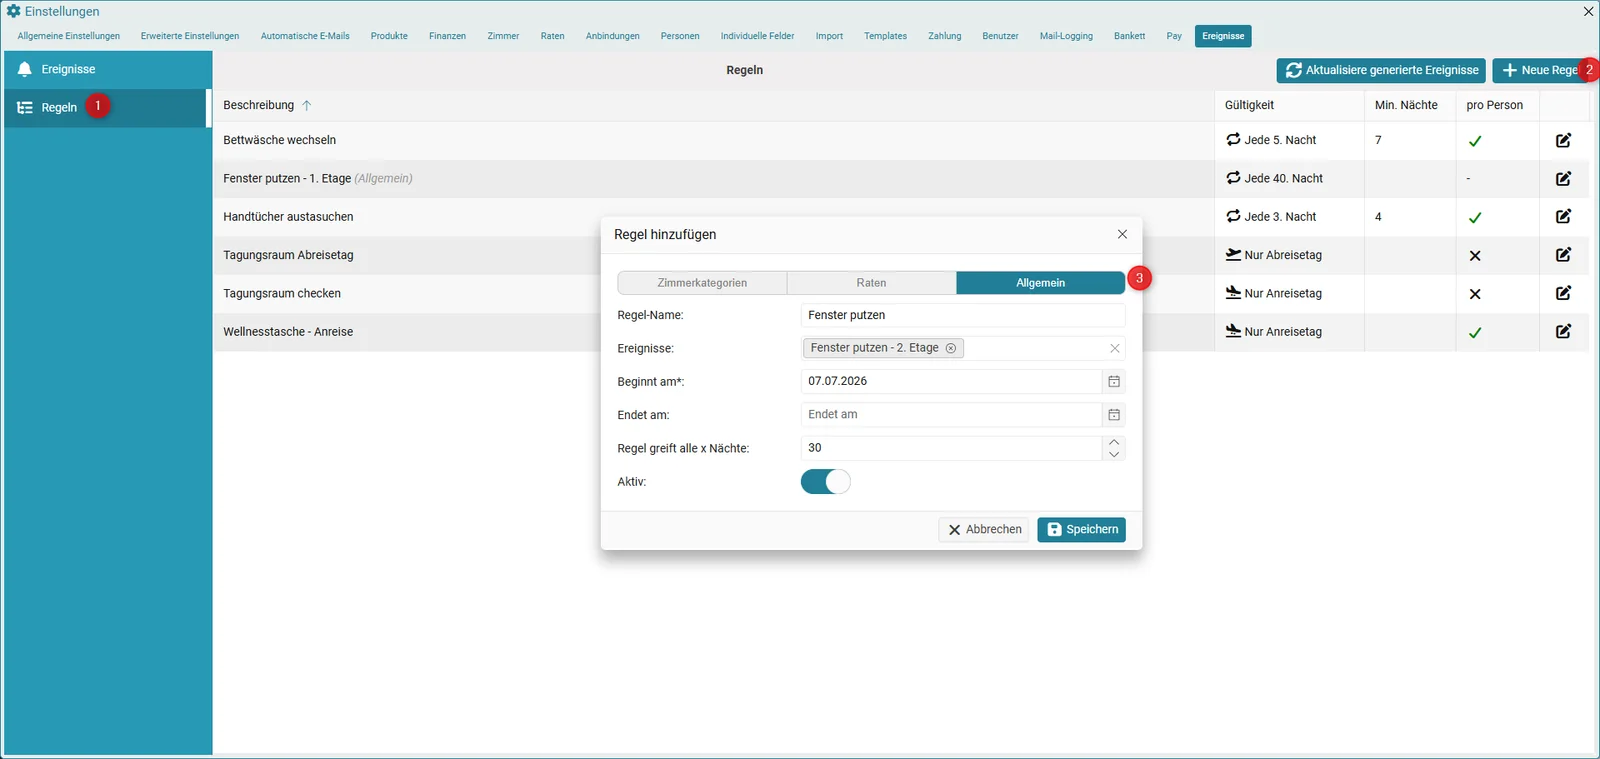Viewport: 1600px width, 759px height.
Task: Toggle the Aktiv switch
Action: [825, 482]
